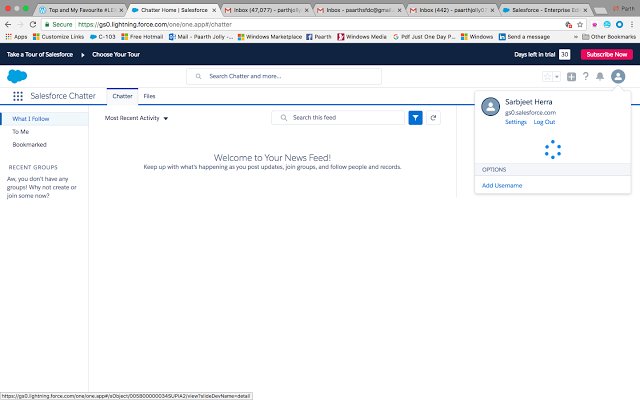Open the Customize Links bookmark
The width and height of the screenshot is (640, 400).
pos(58,37)
